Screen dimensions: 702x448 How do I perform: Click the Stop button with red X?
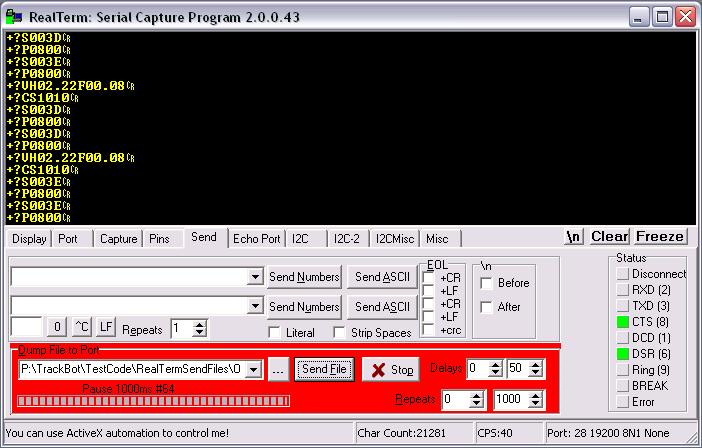point(390,370)
